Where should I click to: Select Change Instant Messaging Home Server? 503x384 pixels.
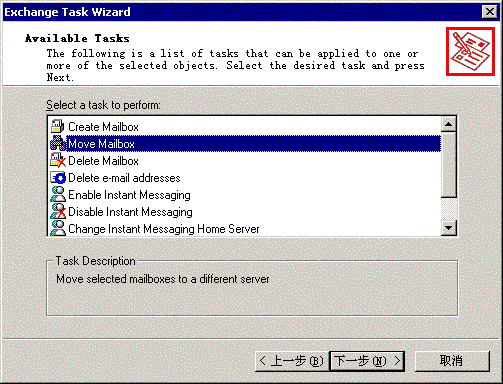(164, 229)
